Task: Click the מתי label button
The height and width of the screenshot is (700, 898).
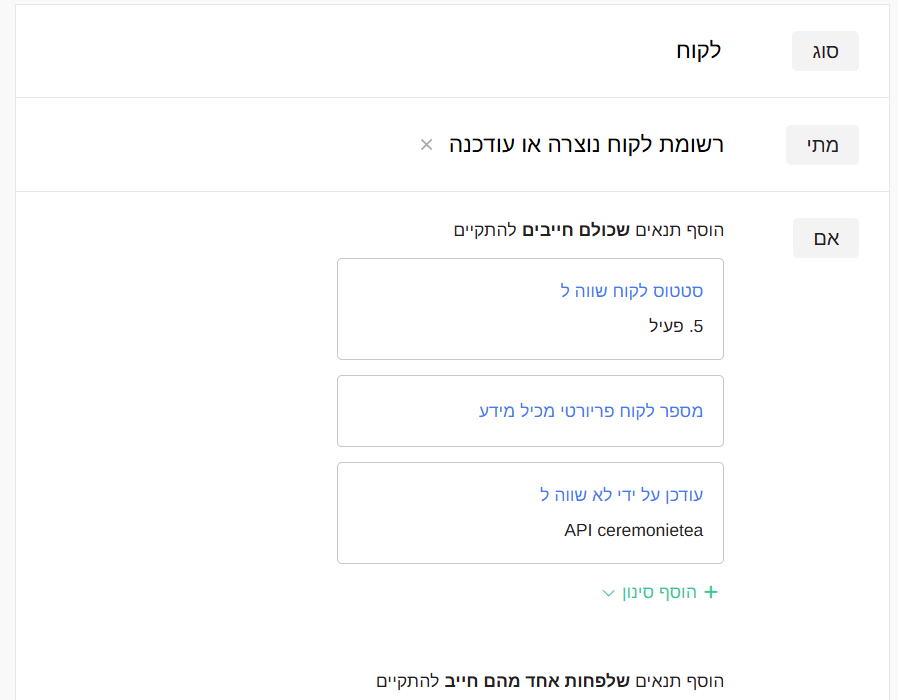Action: [x=822, y=145]
